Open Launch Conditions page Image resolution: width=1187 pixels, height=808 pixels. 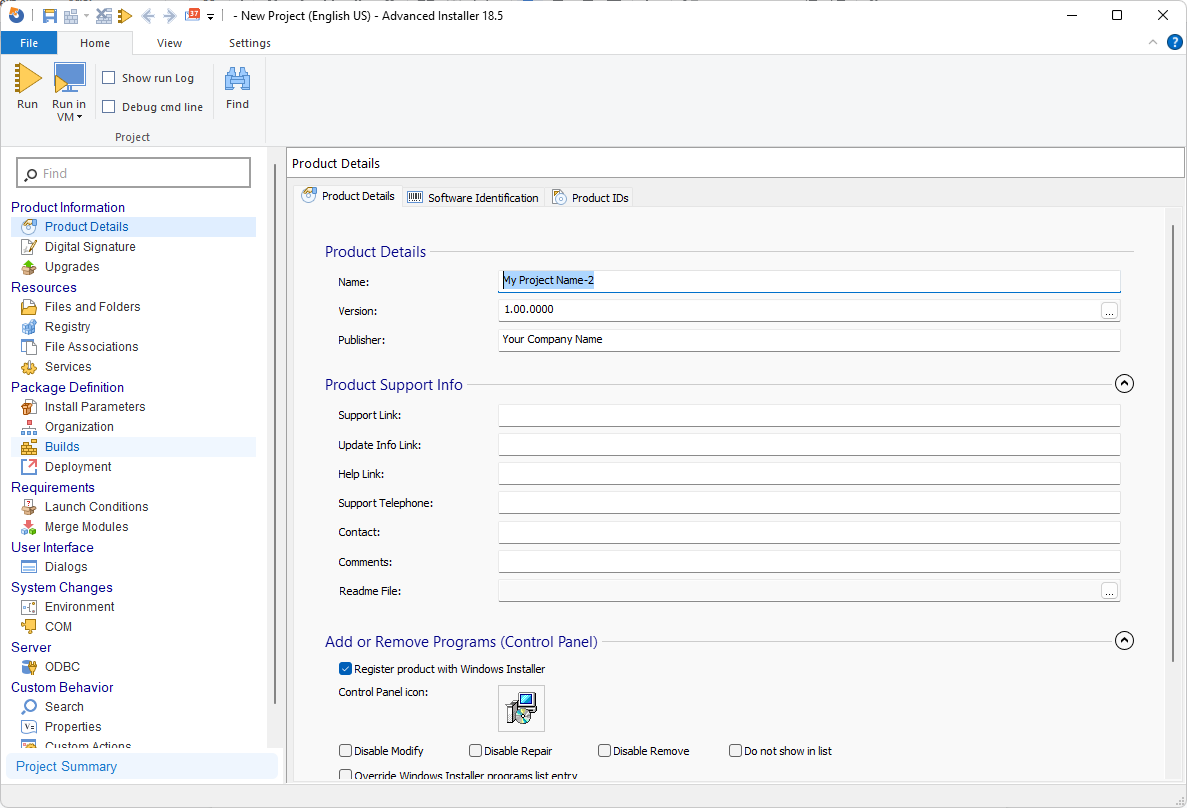click(x=96, y=507)
